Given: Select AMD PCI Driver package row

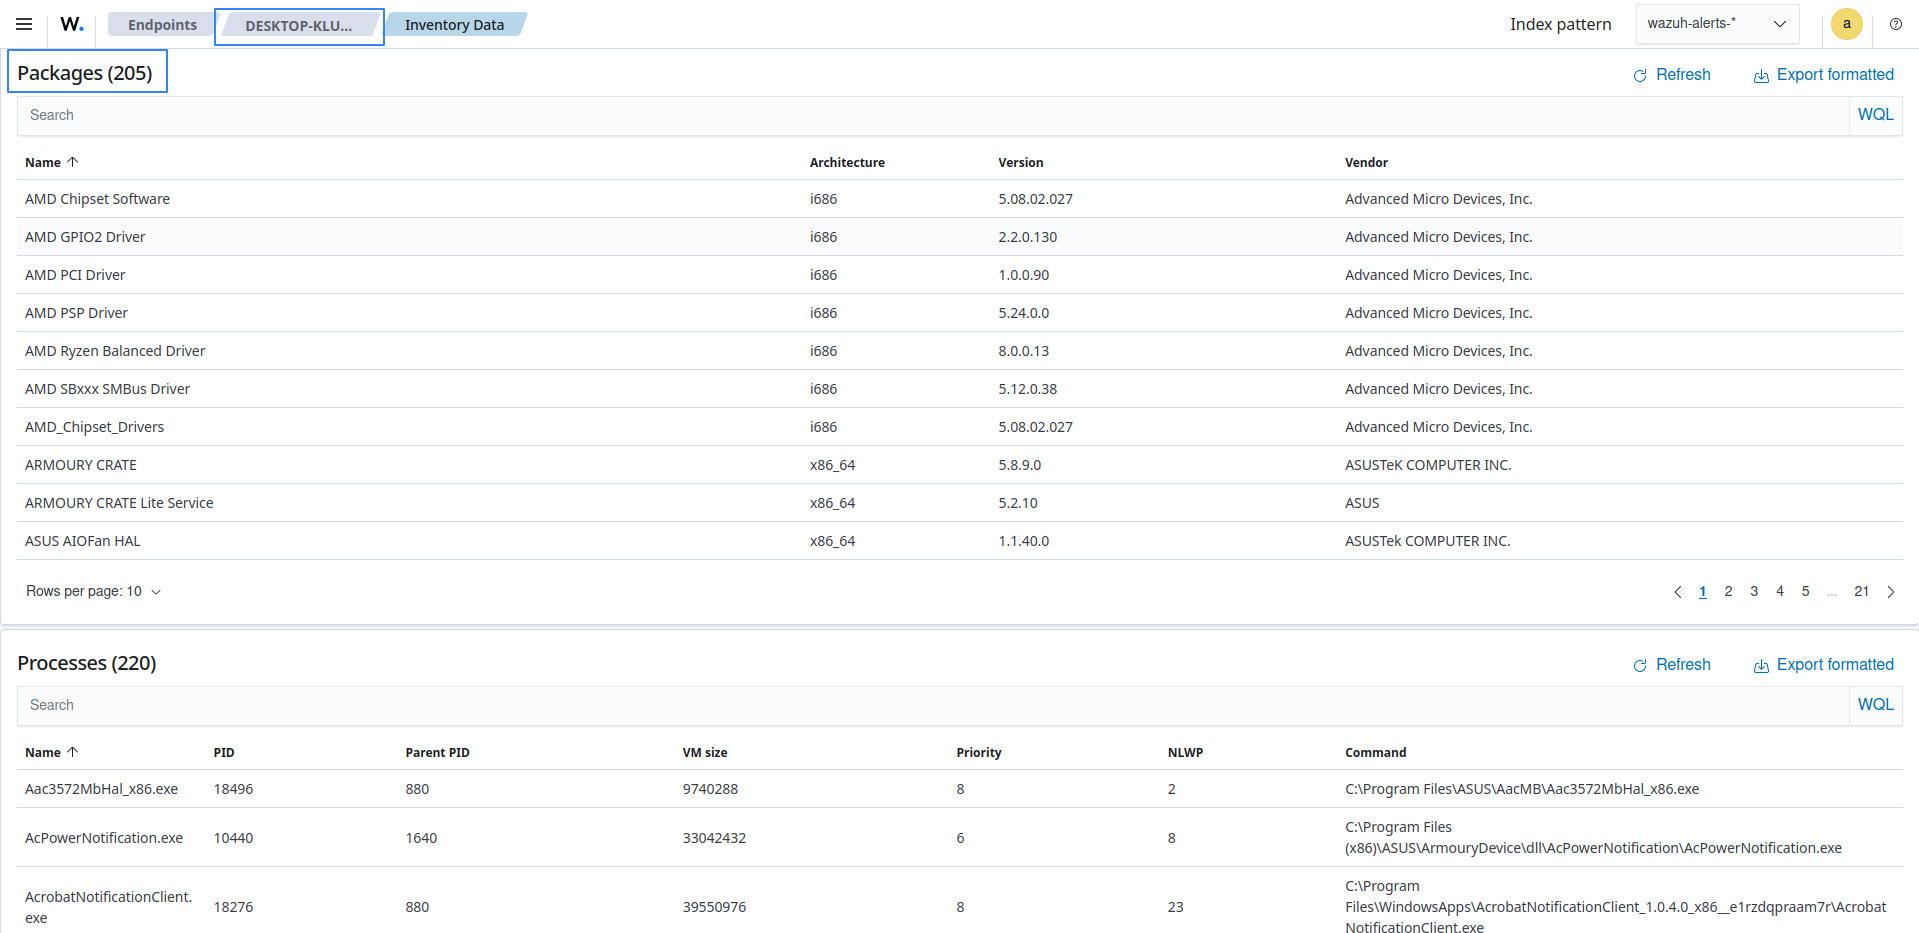Looking at the screenshot, I should (x=960, y=275).
